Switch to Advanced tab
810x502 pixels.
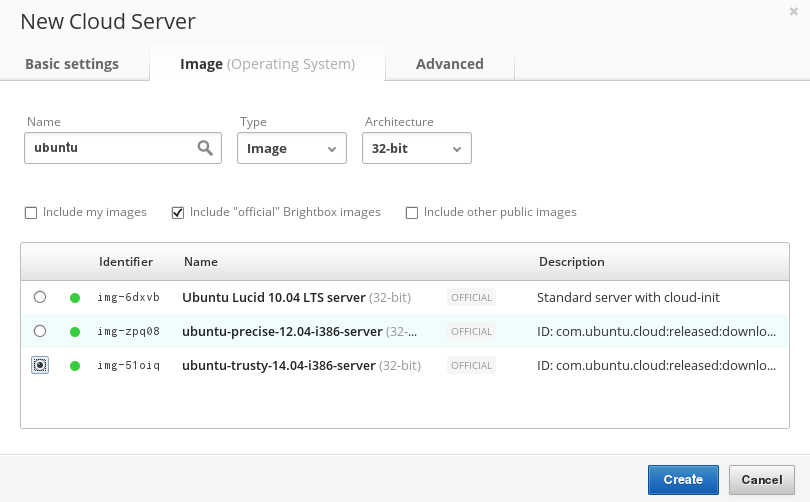[x=450, y=64]
